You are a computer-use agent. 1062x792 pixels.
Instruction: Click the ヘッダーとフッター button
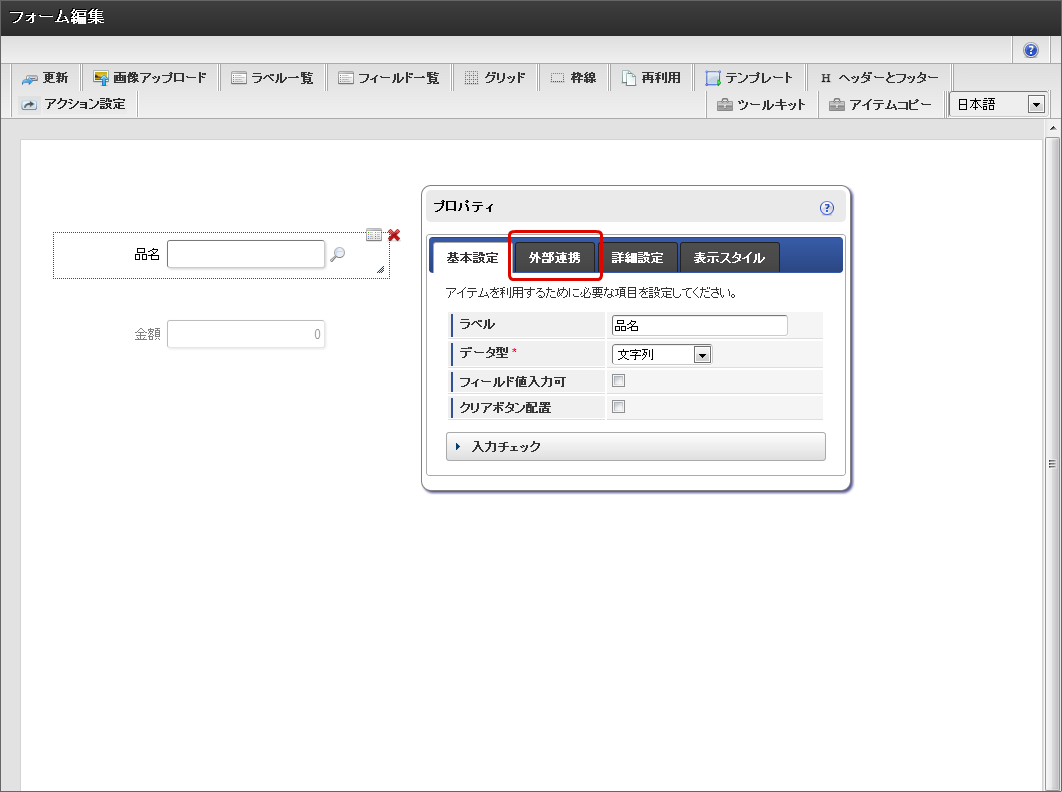tap(878, 78)
